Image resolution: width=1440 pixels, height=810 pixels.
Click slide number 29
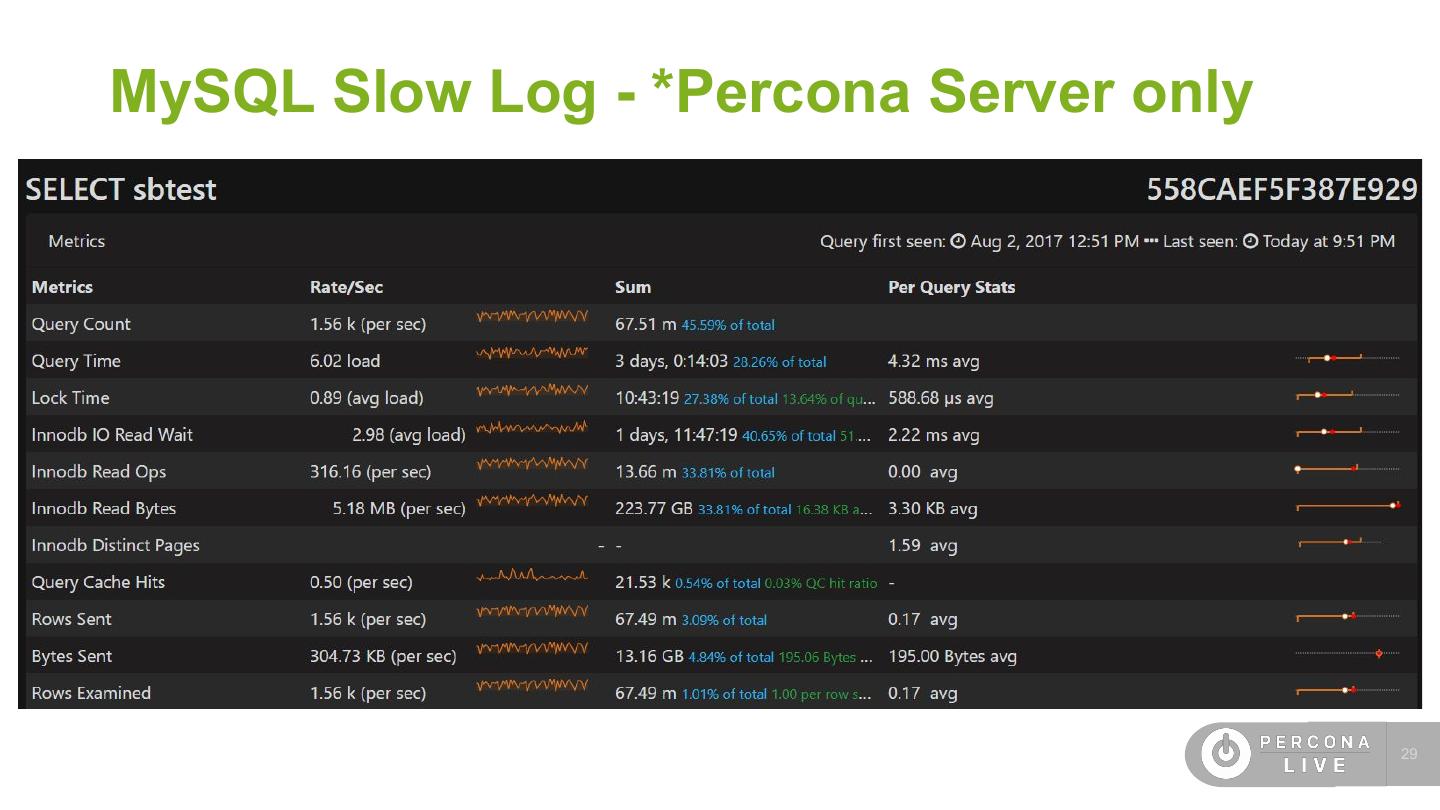click(1409, 753)
